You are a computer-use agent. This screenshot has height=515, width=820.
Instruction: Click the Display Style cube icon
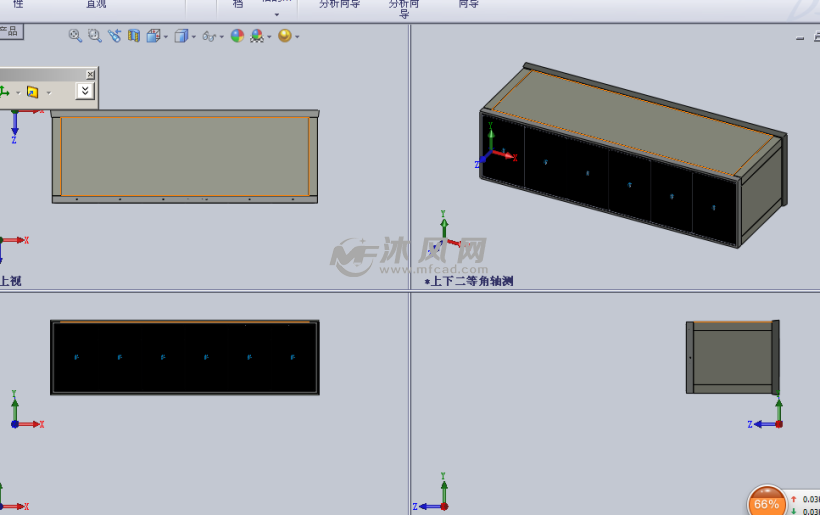point(181,36)
